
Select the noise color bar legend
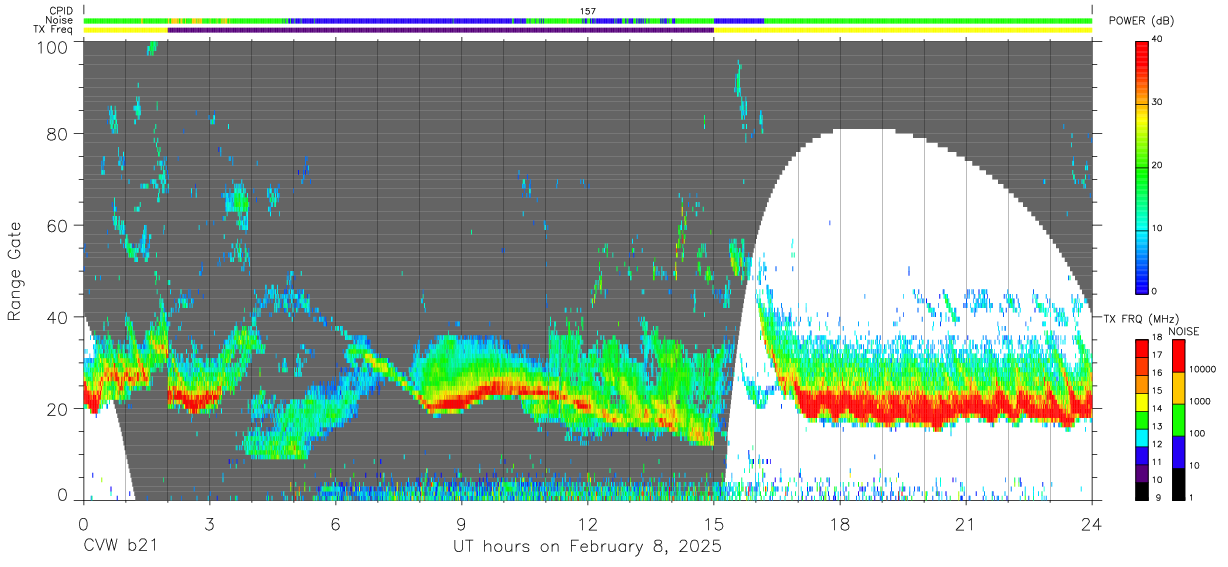click(1179, 418)
